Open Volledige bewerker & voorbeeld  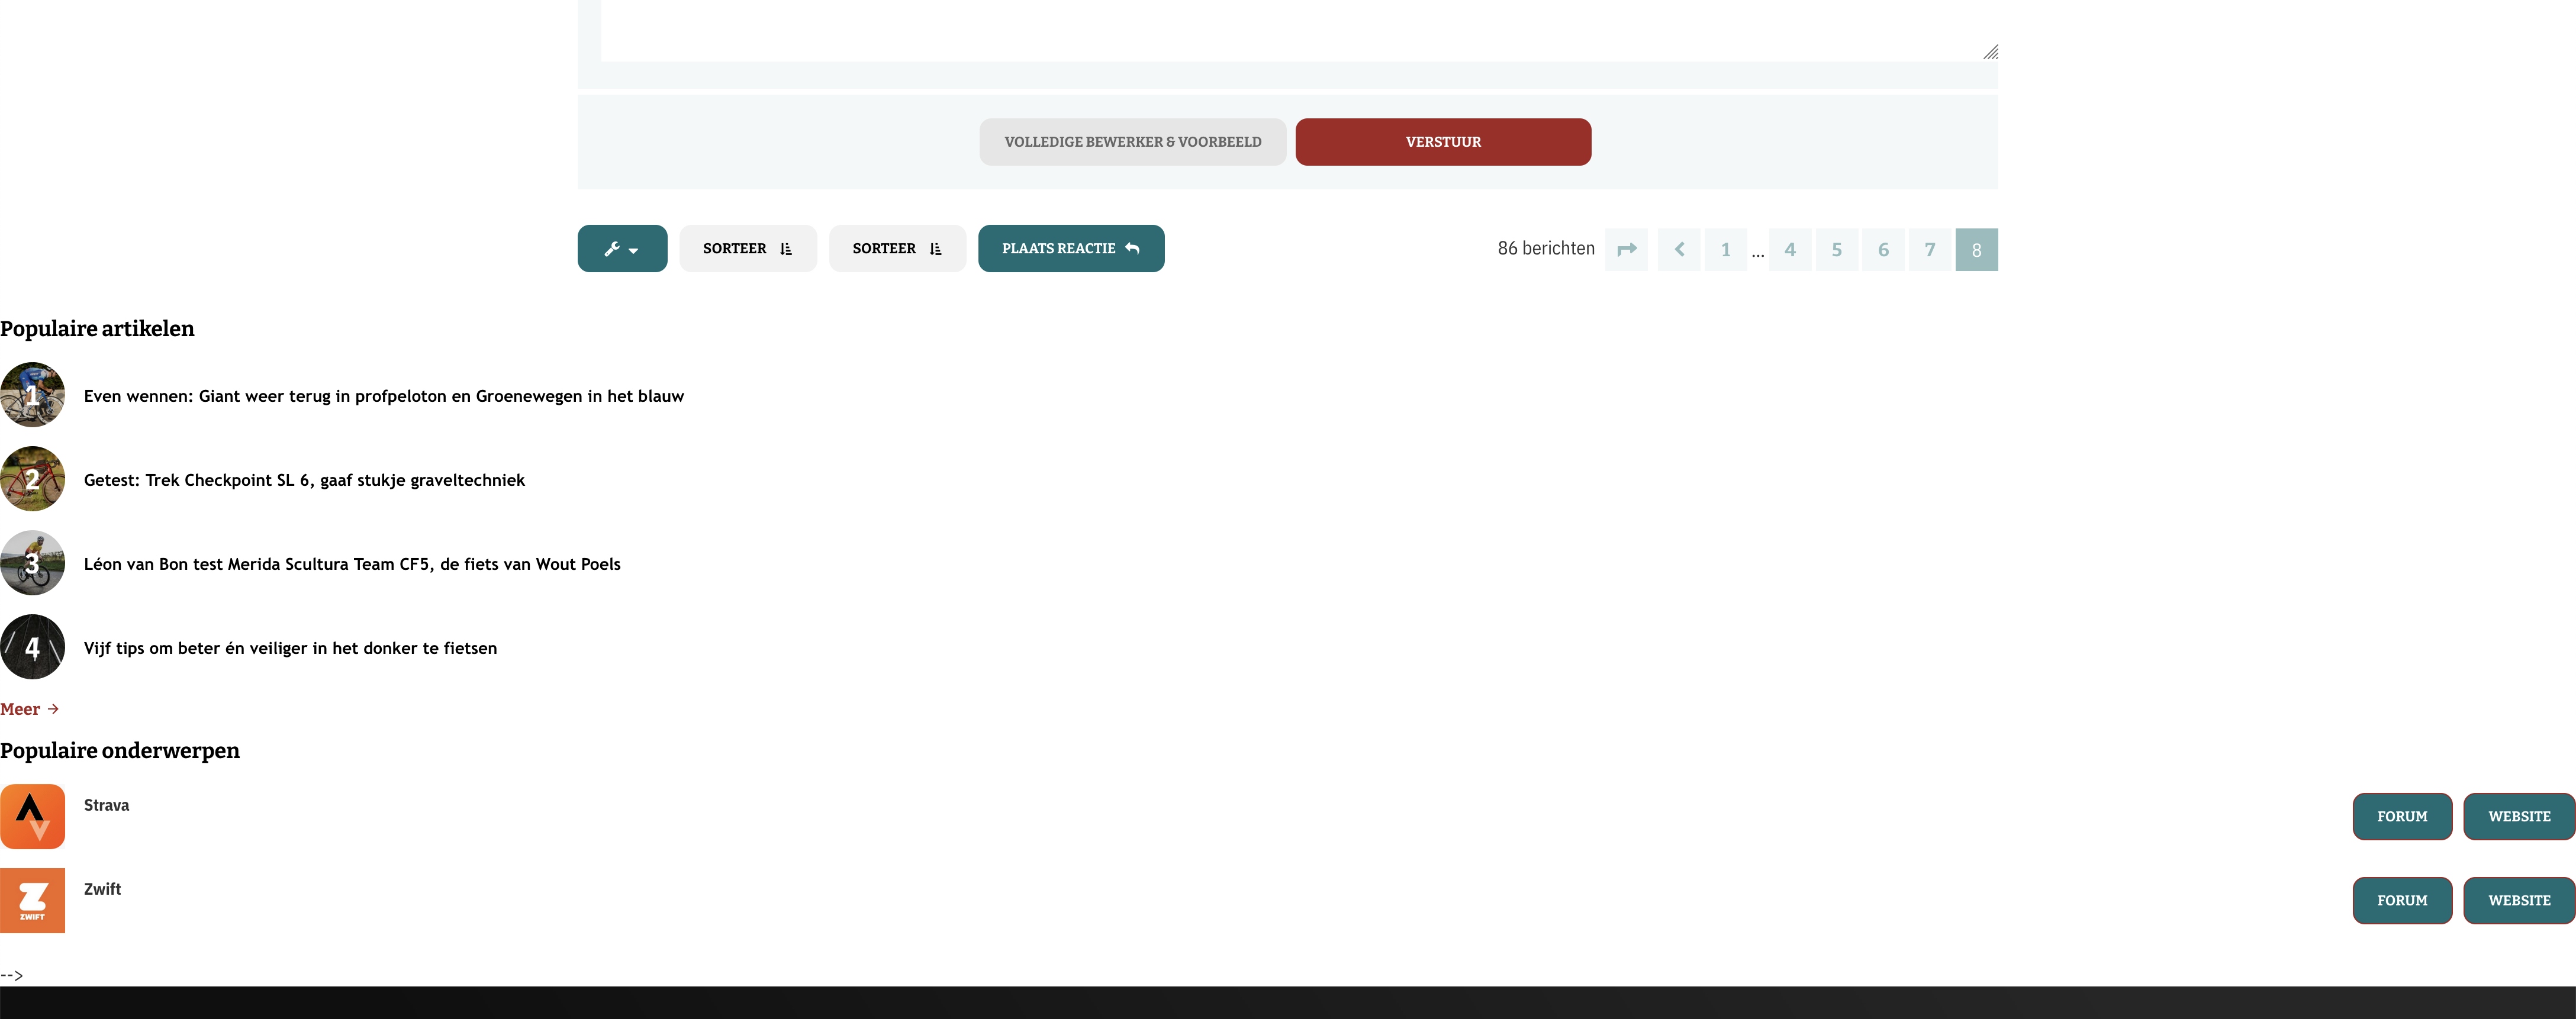tap(1132, 142)
